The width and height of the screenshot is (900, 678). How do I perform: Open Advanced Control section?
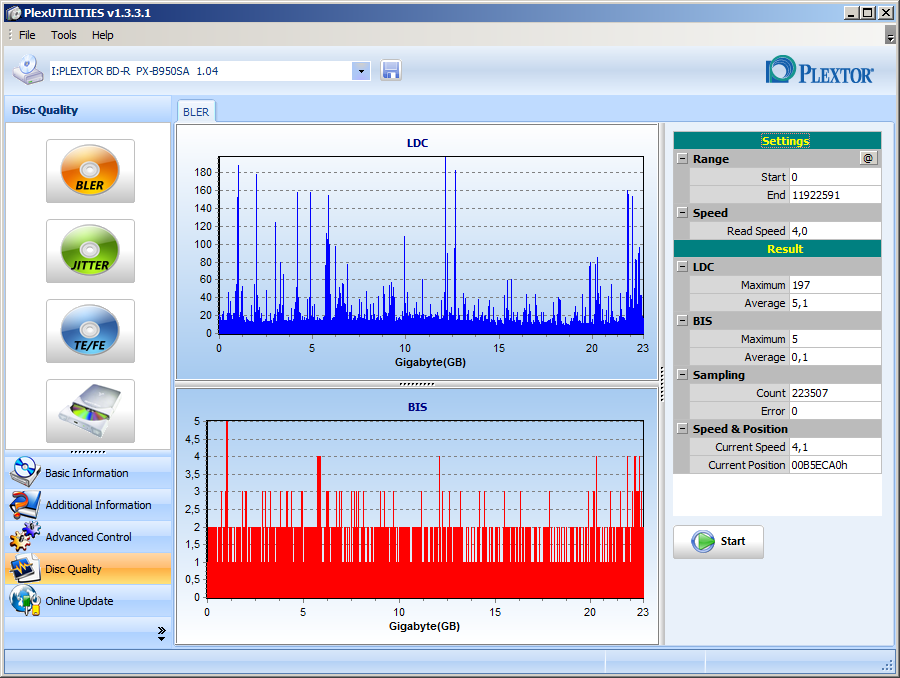tap(88, 537)
